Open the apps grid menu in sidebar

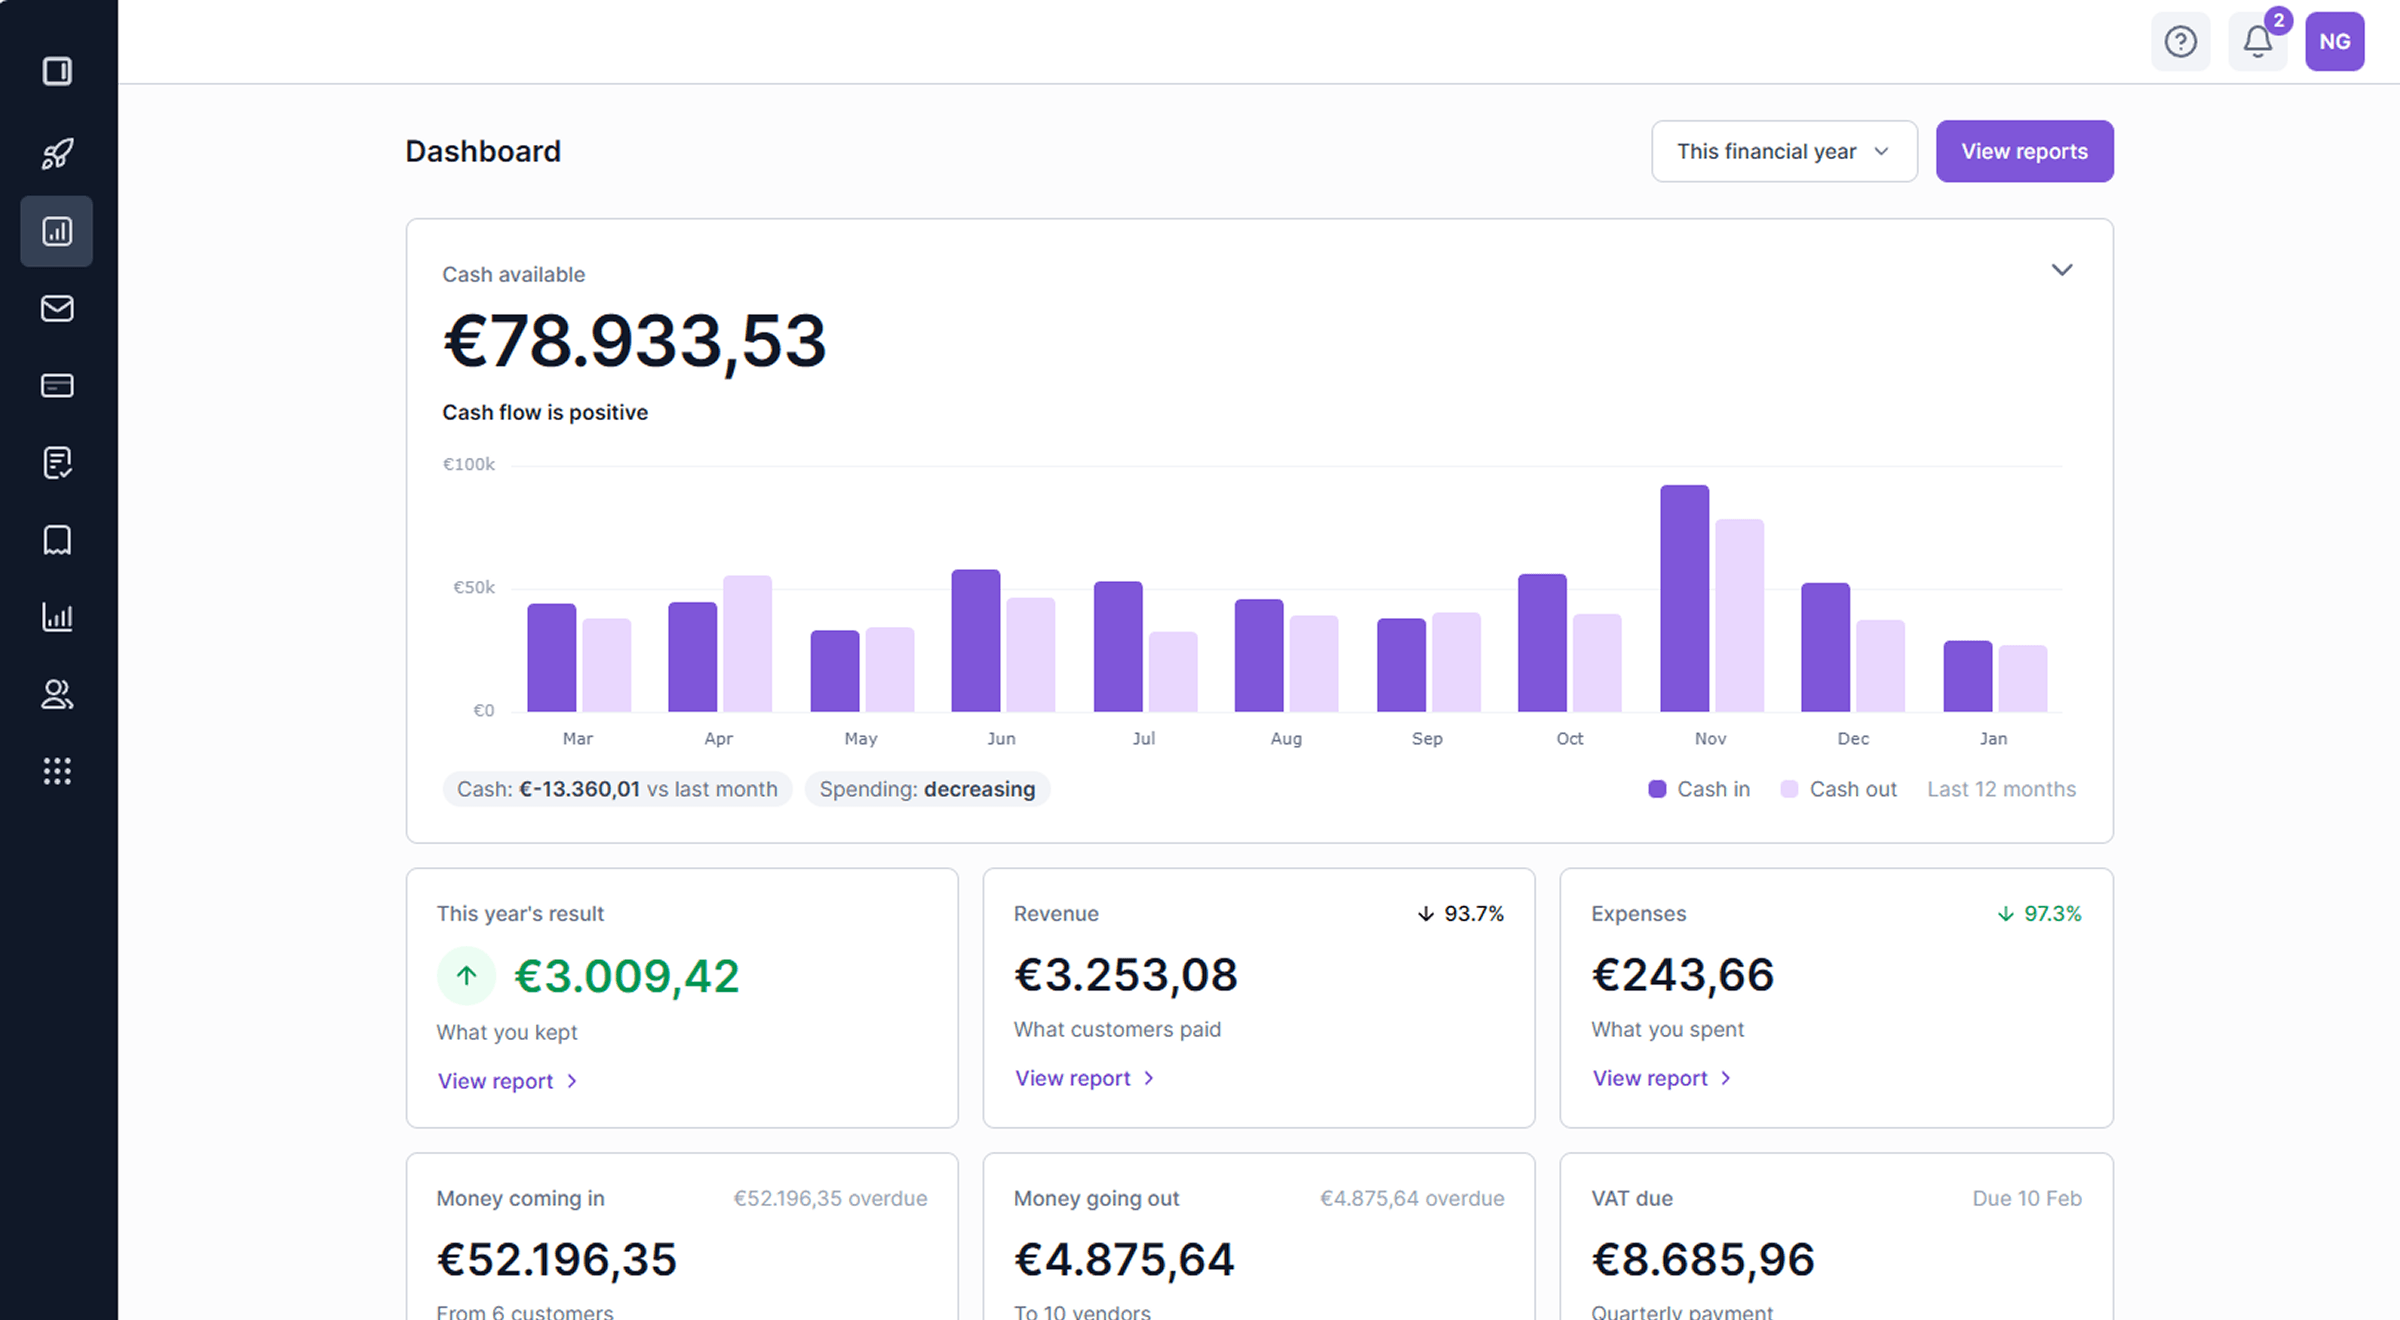(57, 770)
